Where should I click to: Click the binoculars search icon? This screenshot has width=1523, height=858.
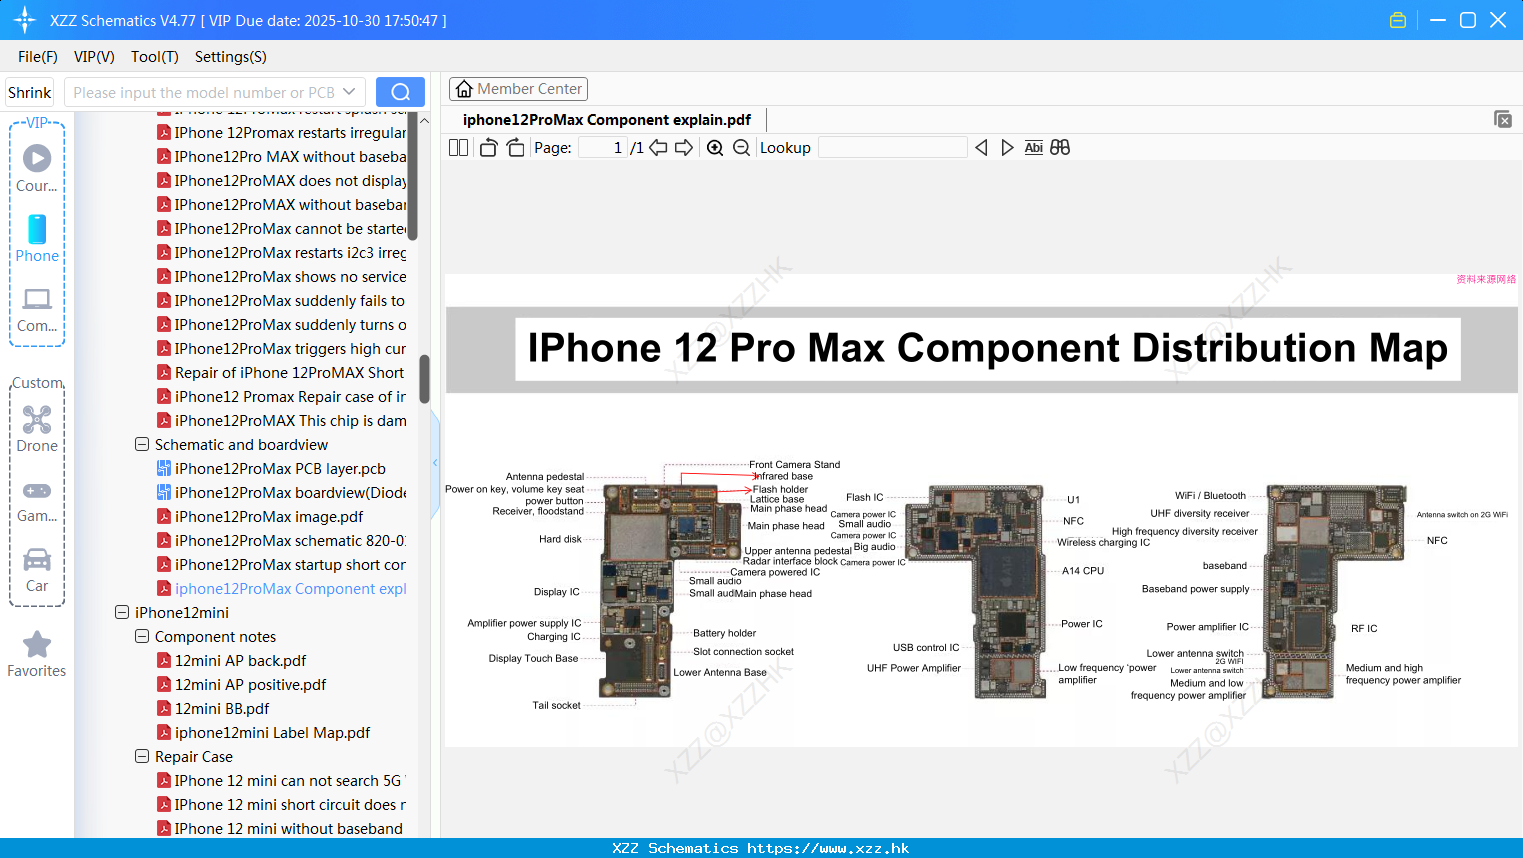click(x=1060, y=148)
